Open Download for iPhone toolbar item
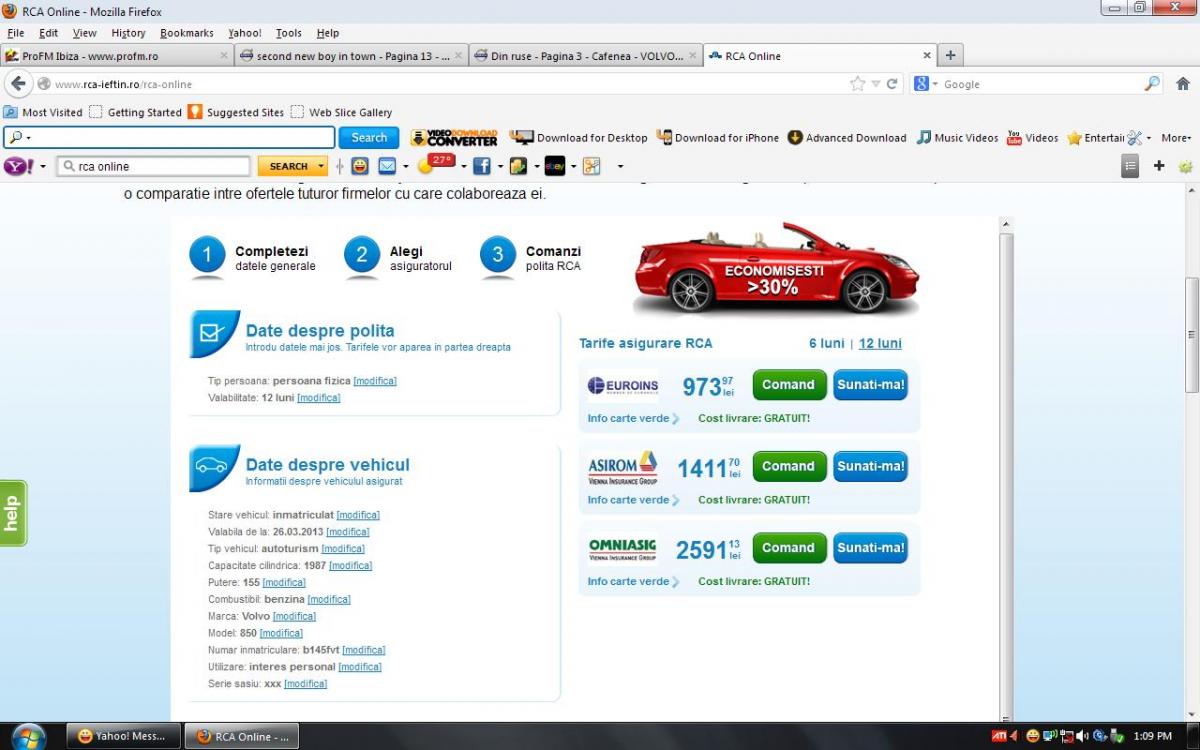Viewport: 1200px width, 750px height. click(717, 138)
